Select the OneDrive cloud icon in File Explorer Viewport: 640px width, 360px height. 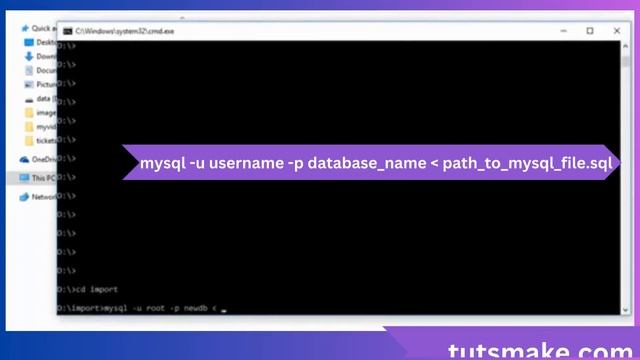24,159
